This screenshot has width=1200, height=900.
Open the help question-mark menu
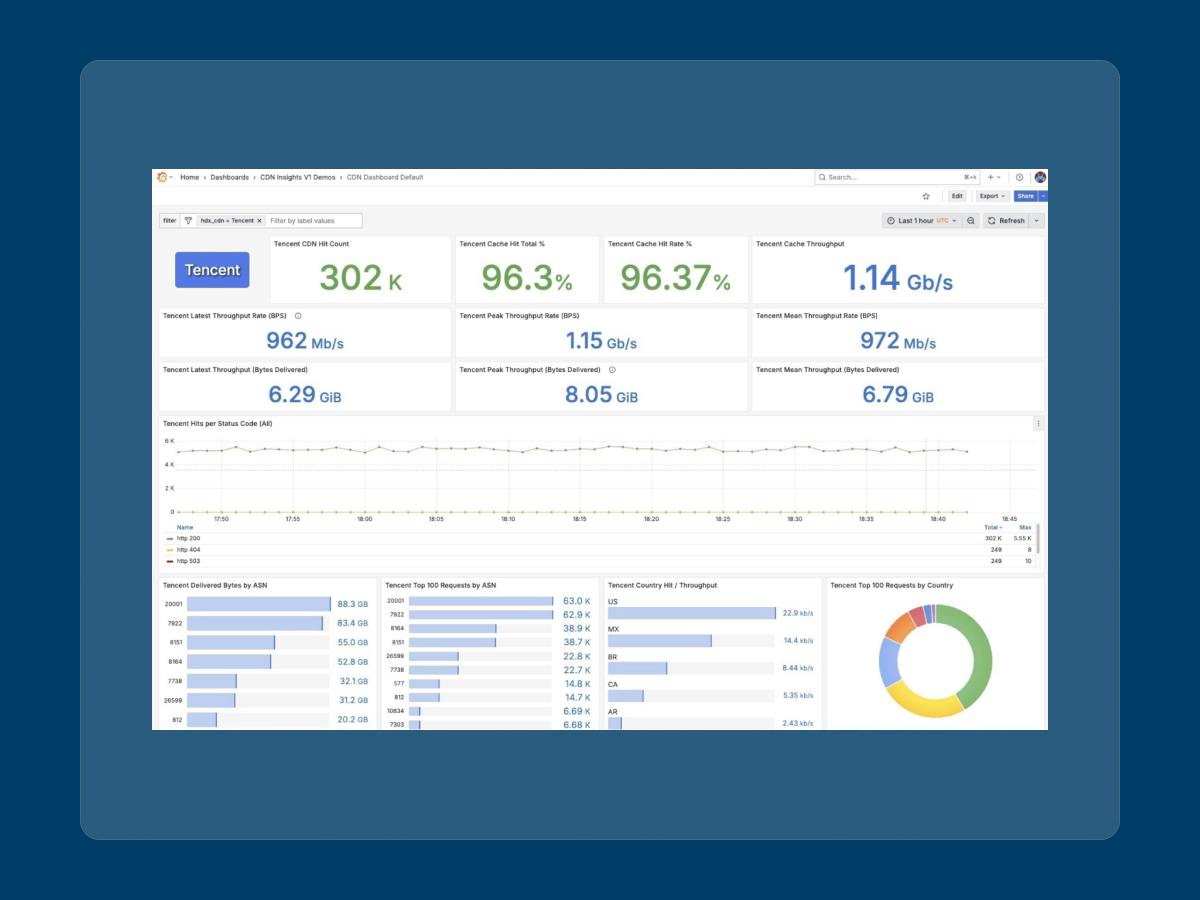click(x=1020, y=177)
